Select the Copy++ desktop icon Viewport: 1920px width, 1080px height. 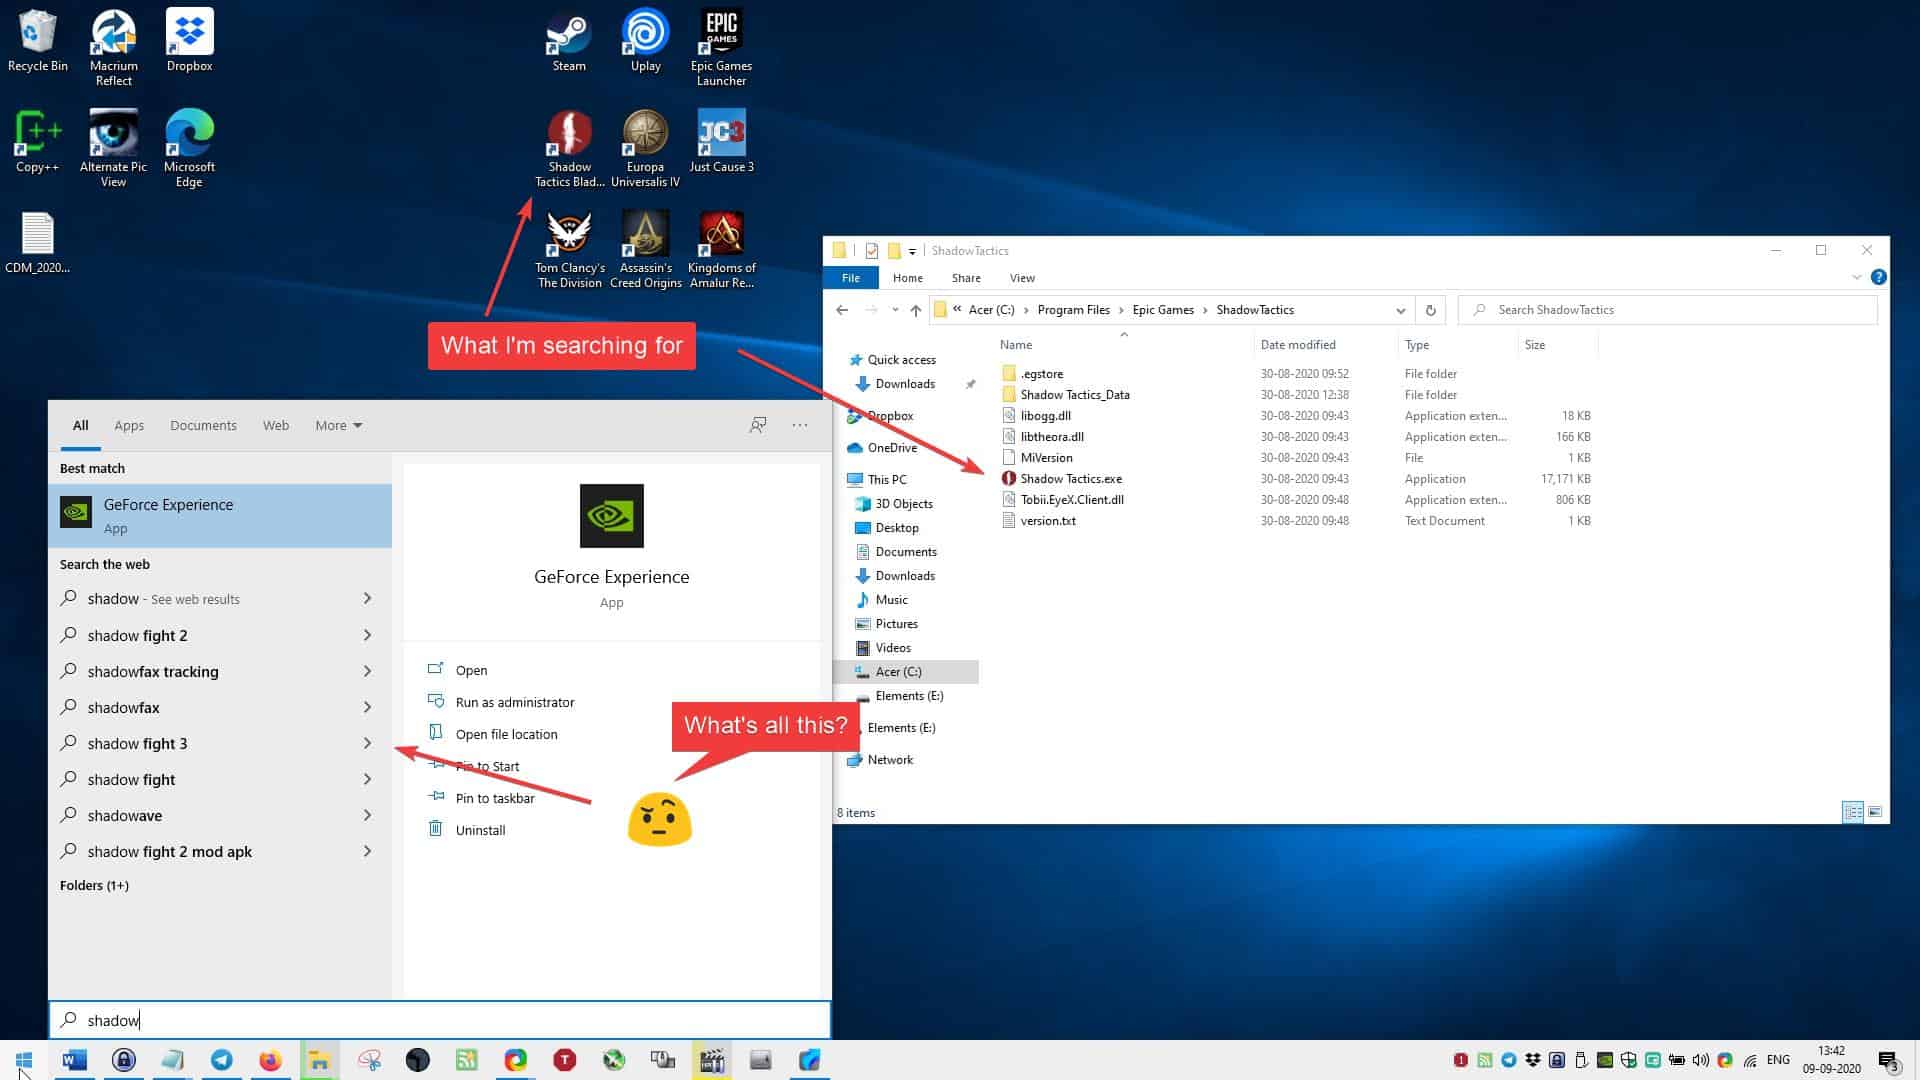tap(38, 141)
